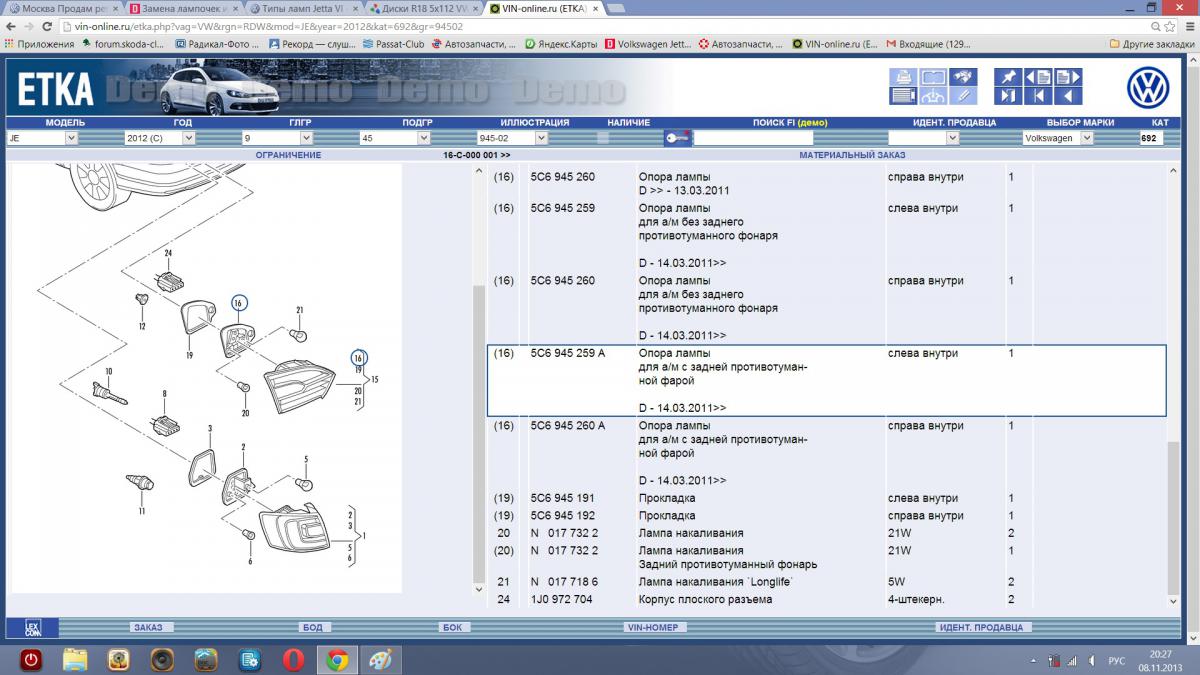This screenshot has height=675, width=1200.
Task: Click the speaker app taskbar icon
Action: click(162, 660)
